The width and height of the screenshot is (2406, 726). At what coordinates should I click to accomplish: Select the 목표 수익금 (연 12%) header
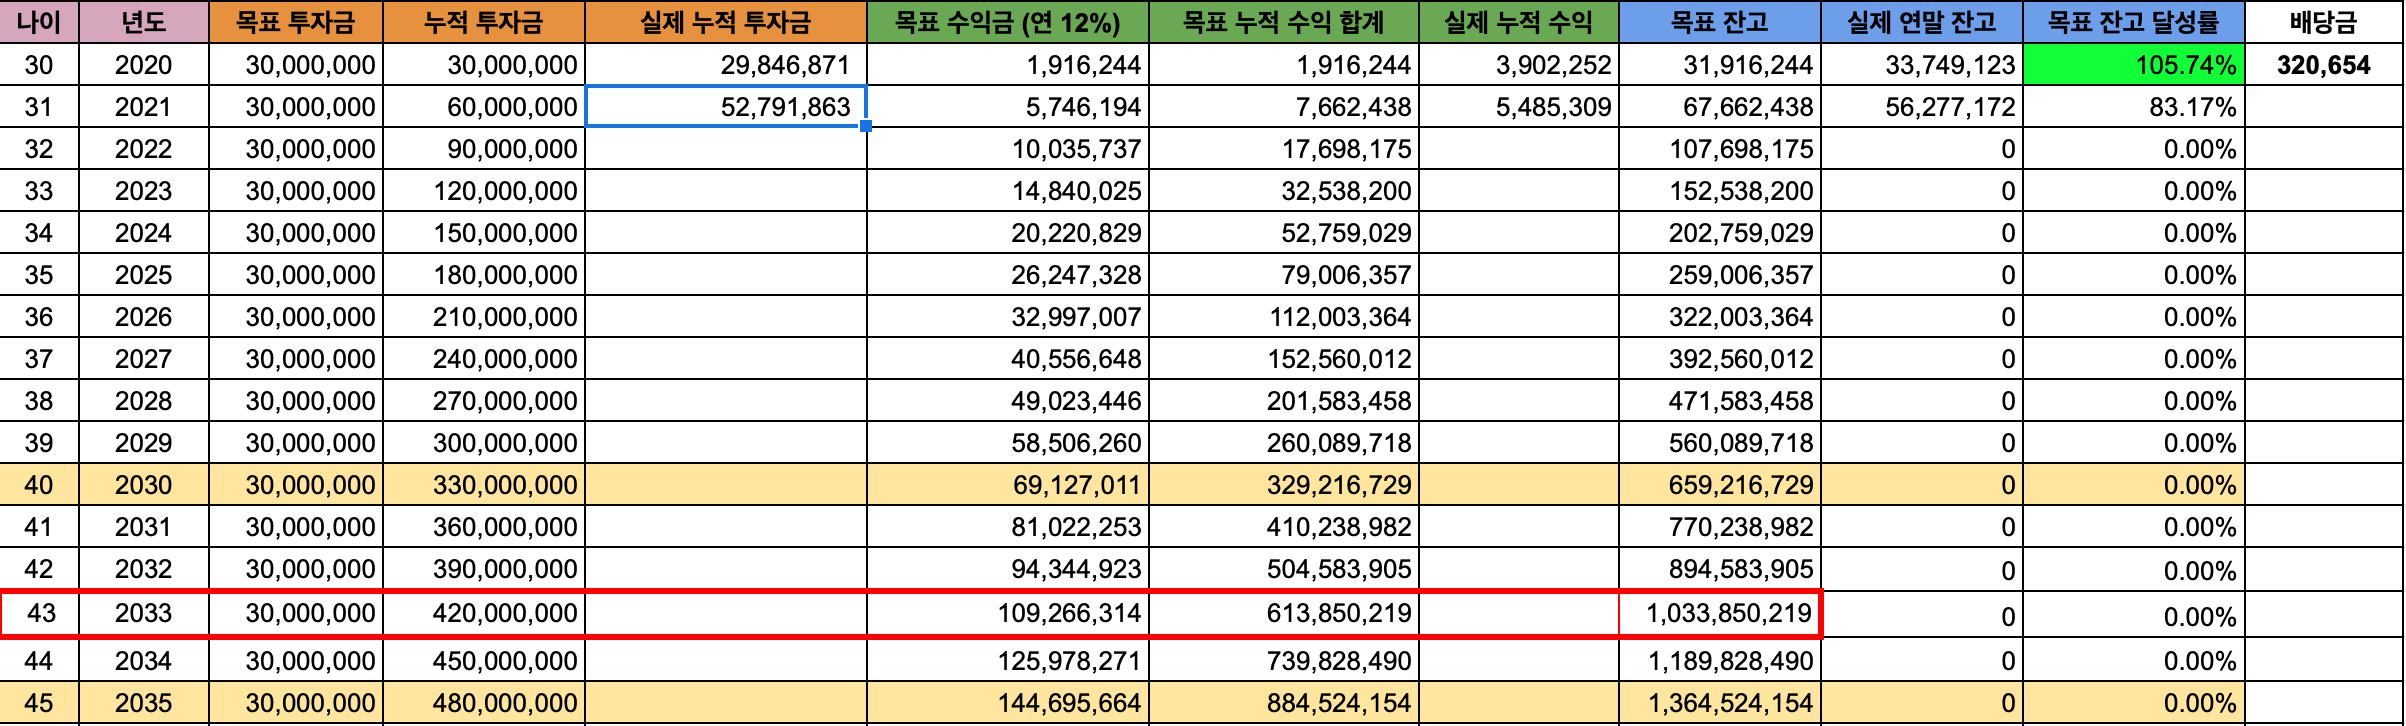1008,21
